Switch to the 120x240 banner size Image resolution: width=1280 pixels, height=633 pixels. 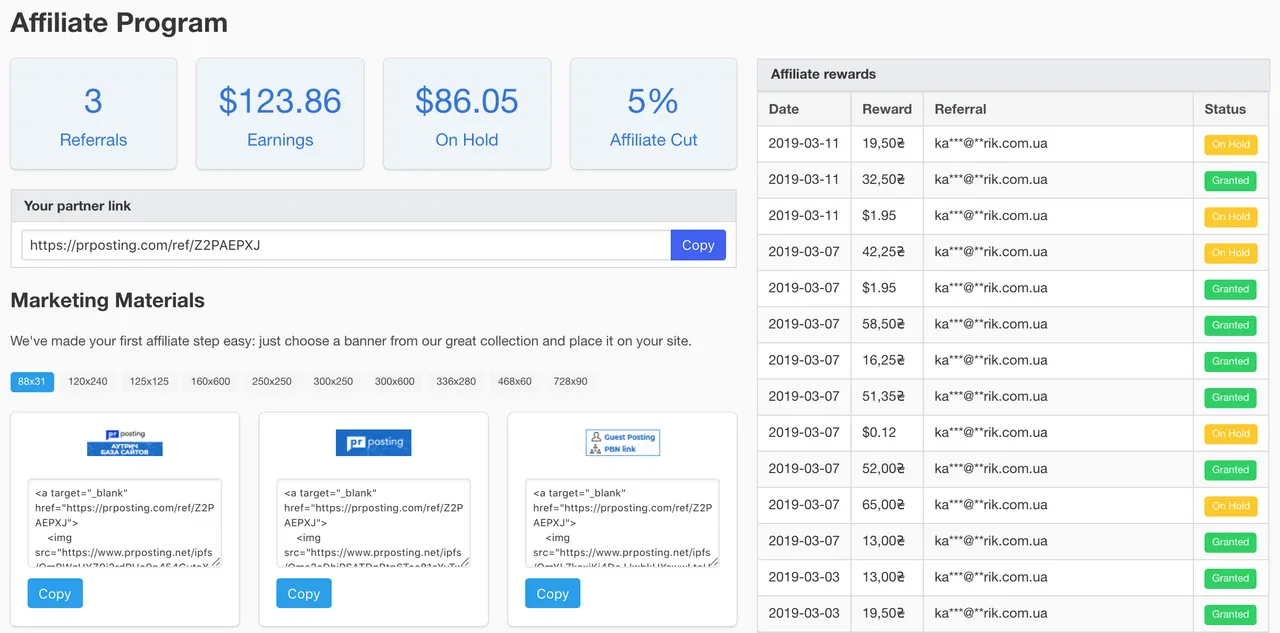(x=88, y=381)
